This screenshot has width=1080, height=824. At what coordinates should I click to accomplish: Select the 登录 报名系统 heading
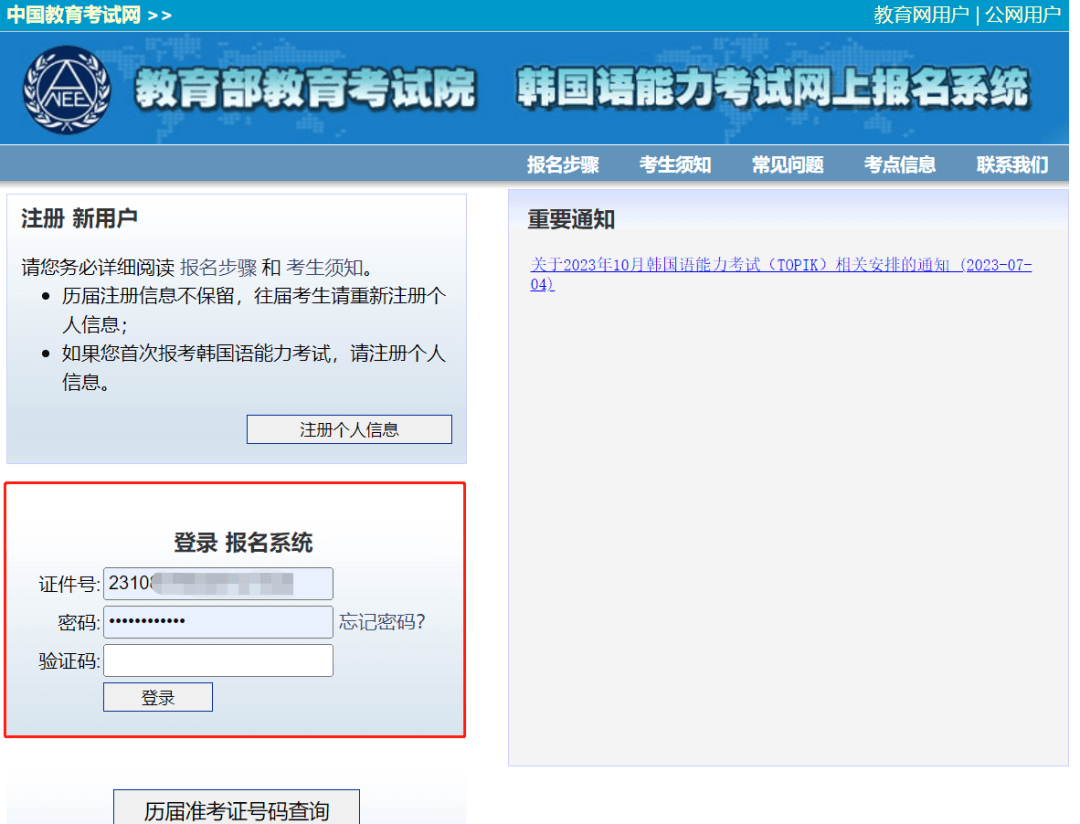pyautogui.click(x=243, y=543)
